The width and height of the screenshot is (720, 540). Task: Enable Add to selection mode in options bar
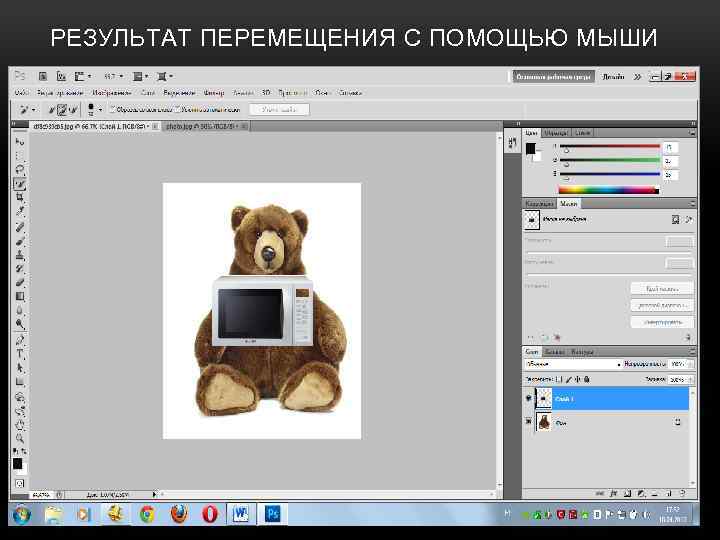62,110
